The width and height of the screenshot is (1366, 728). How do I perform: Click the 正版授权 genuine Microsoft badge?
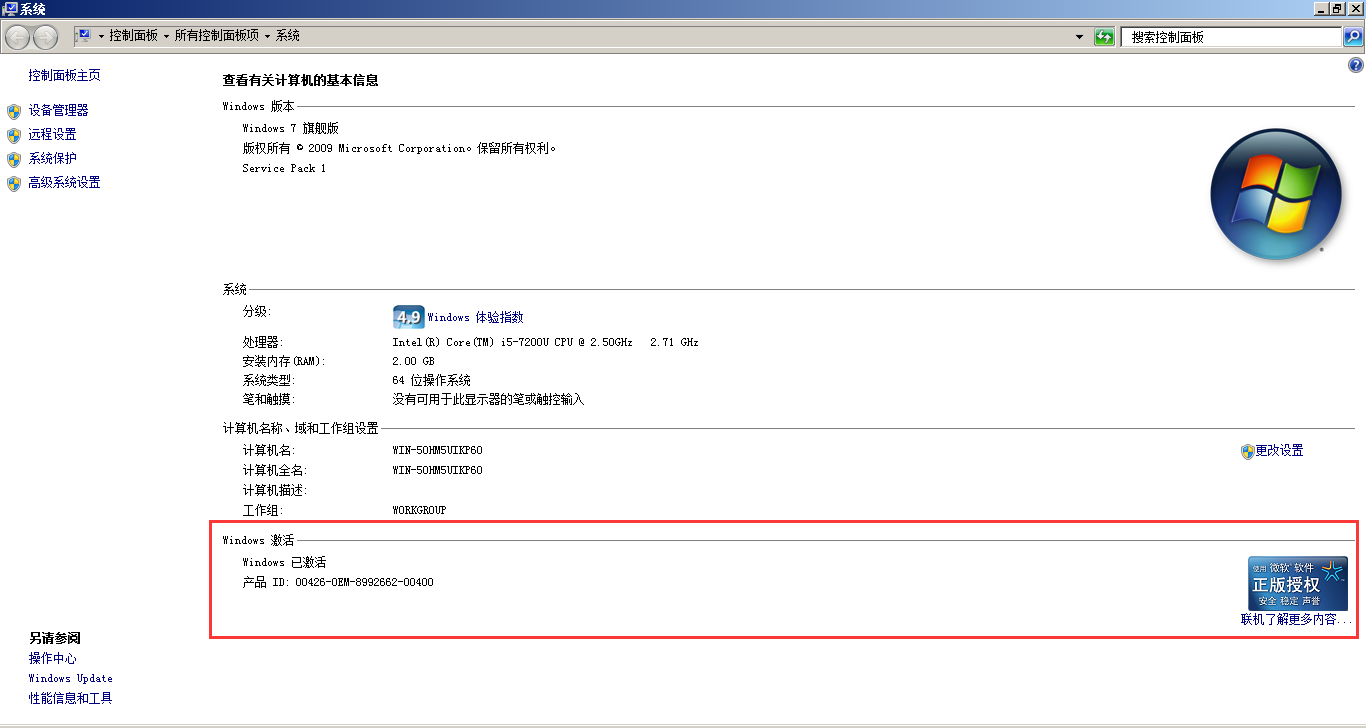tap(1297, 583)
